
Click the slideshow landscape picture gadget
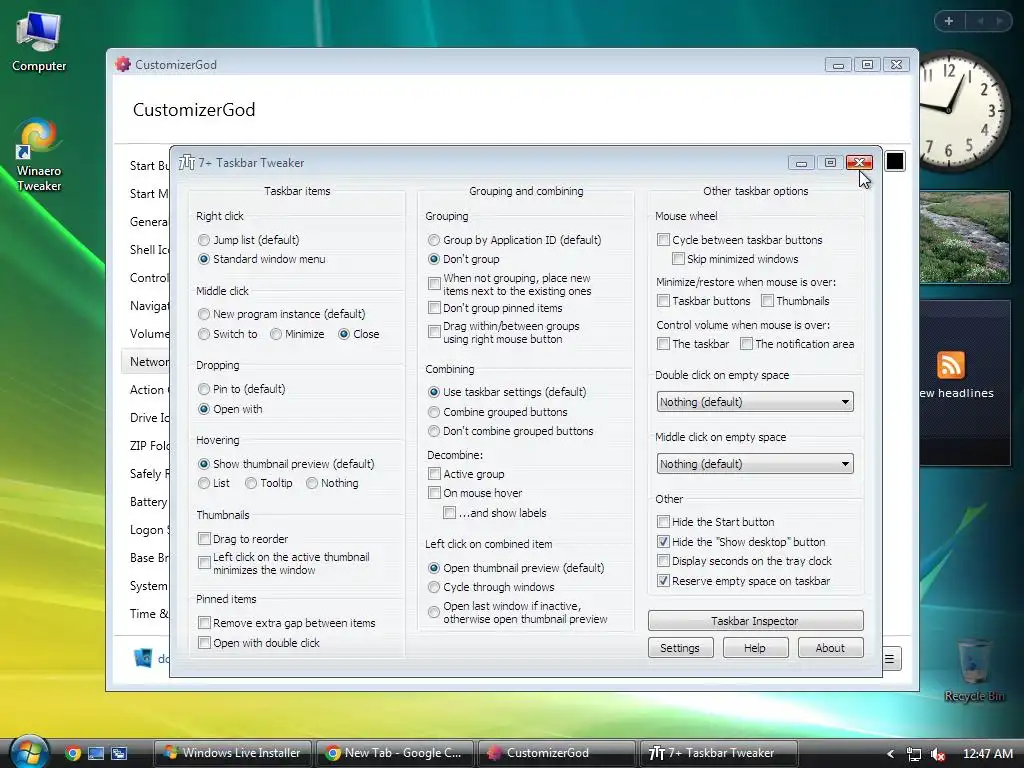tap(965, 237)
